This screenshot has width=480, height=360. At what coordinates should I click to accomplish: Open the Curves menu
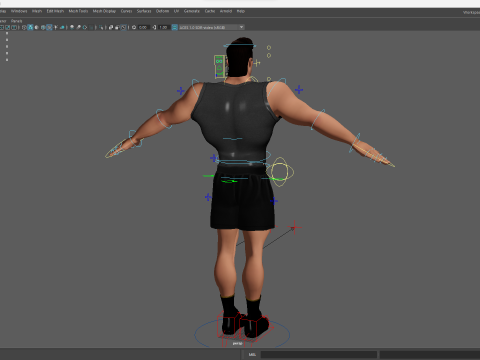coord(126,11)
